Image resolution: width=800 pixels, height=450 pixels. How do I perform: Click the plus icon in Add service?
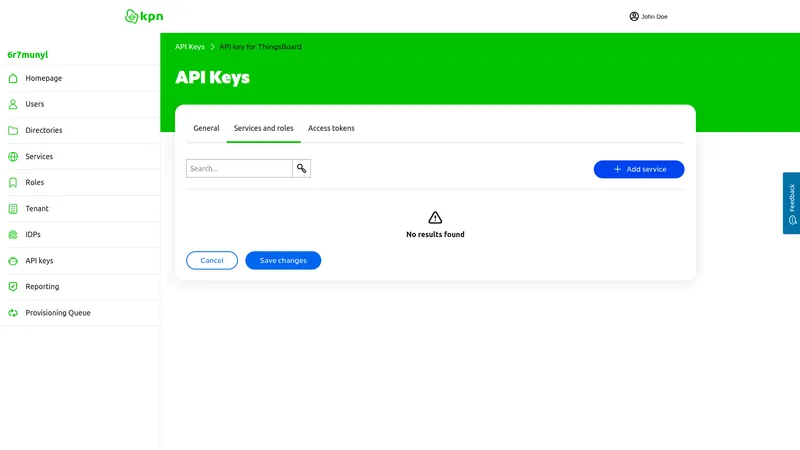click(x=617, y=169)
